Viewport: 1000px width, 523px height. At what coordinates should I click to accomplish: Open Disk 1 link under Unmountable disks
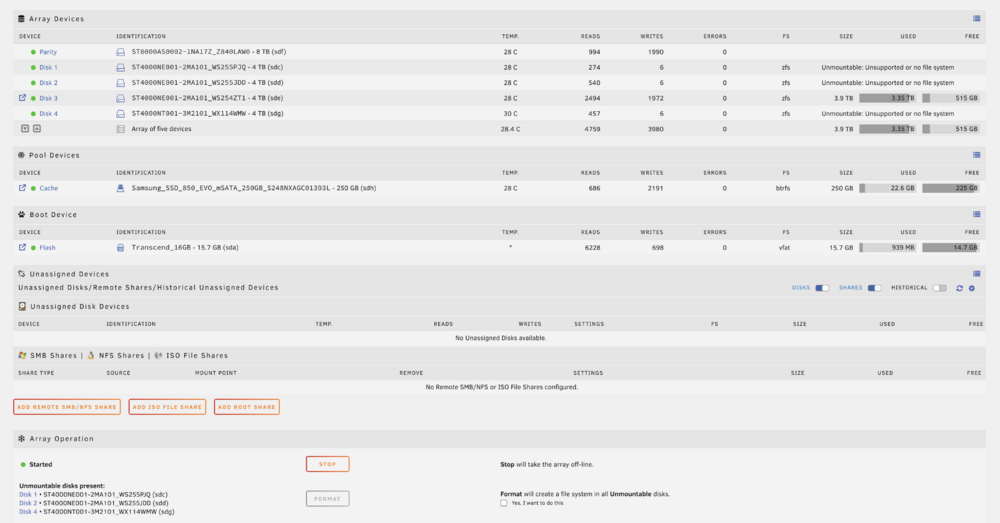(x=28, y=494)
